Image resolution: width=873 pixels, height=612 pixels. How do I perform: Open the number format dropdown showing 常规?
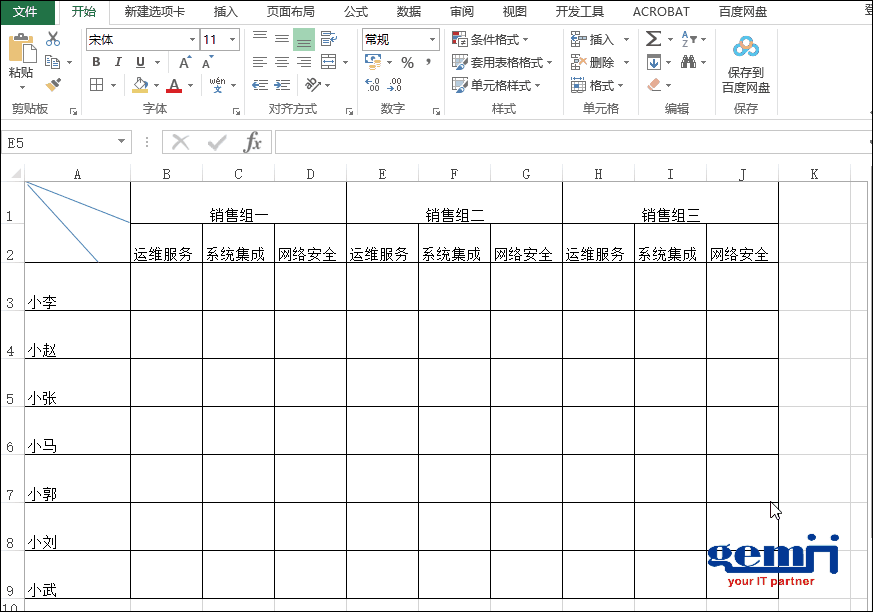click(398, 38)
